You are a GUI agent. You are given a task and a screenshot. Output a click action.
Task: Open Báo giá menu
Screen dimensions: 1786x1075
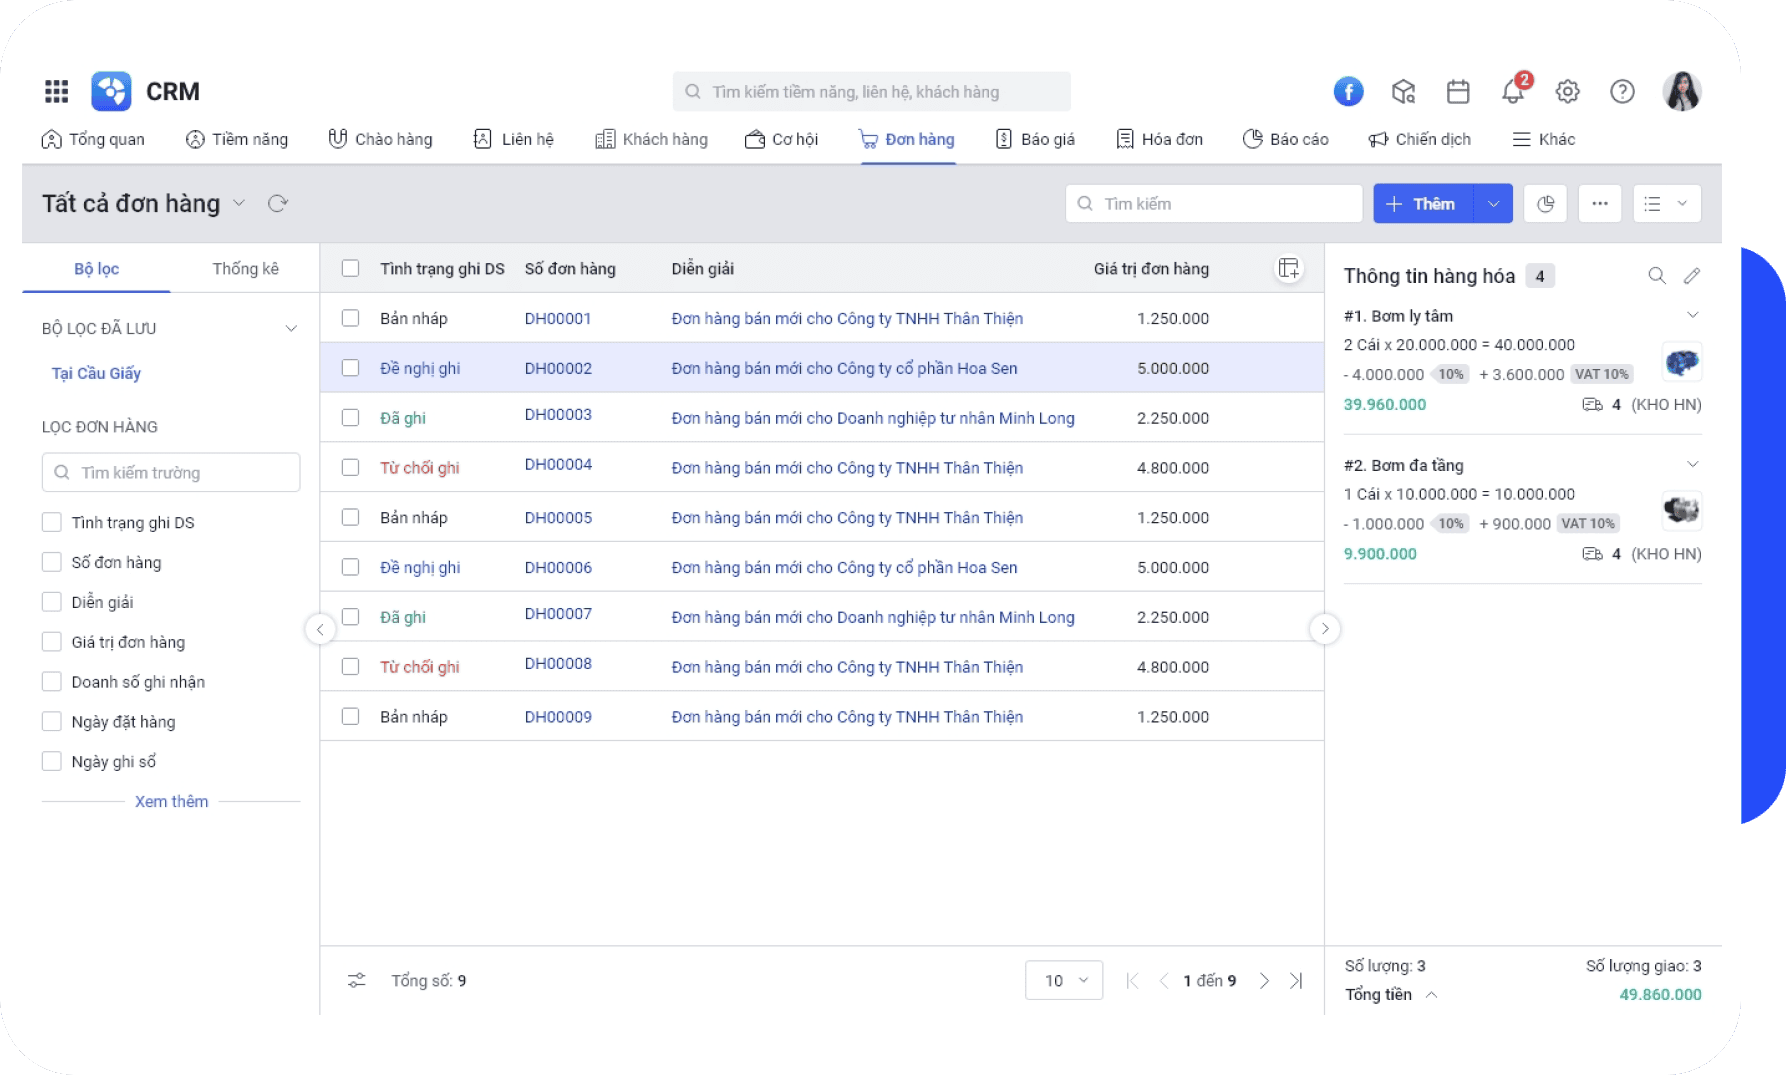(1035, 140)
